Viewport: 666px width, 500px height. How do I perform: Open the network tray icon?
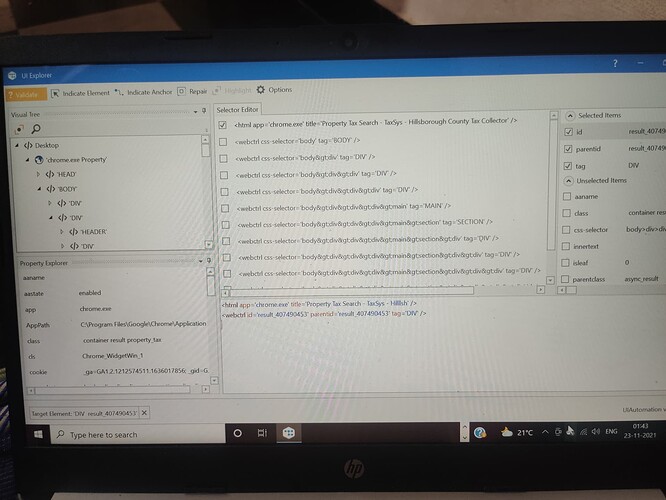[584, 432]
